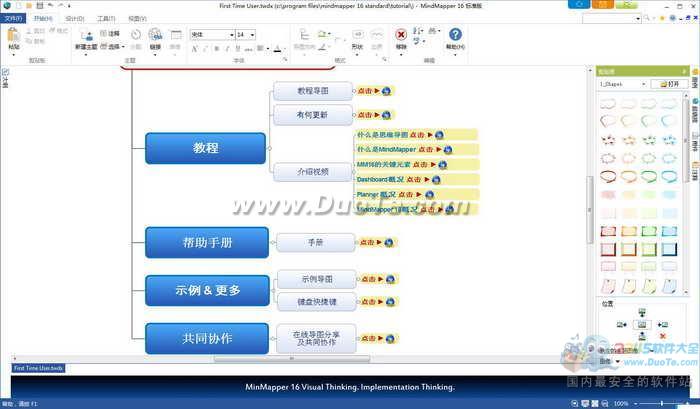This screenshot has height=409, width=700.
Task: Switch to the 开始 (Home) ribbon tab
Action: click(43, 18)
